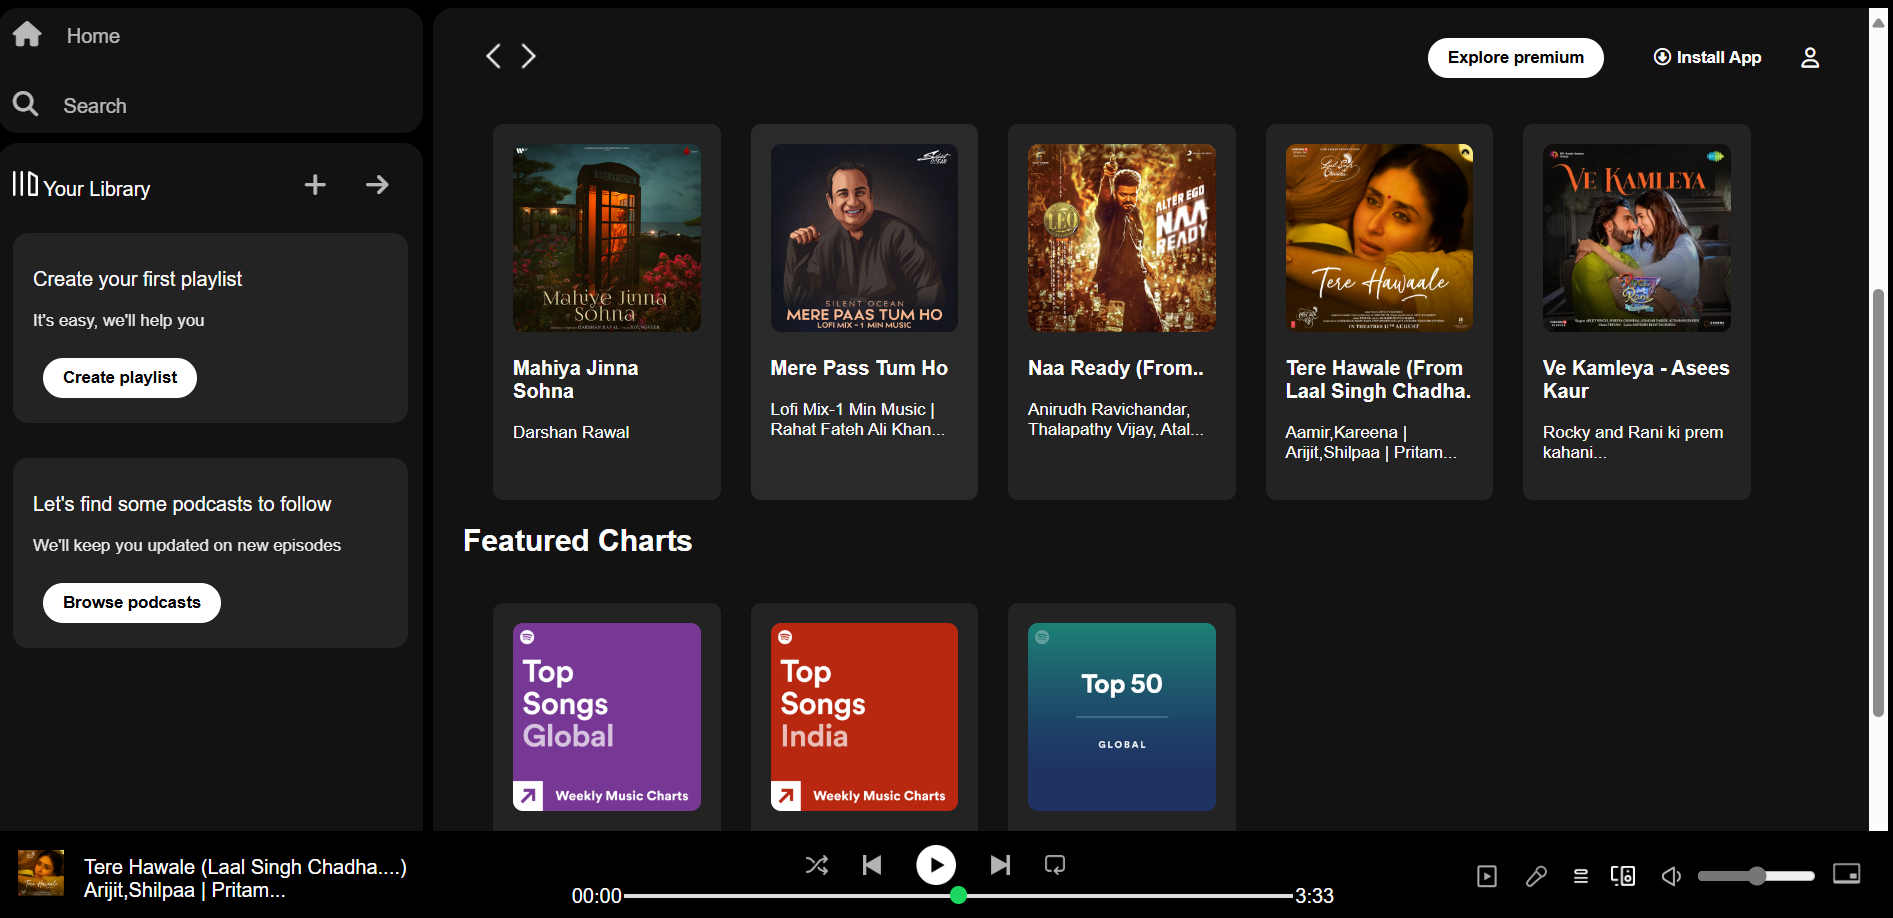Open the Now Playing view icon
The image size is (1893, 918).
[1487, 877]
